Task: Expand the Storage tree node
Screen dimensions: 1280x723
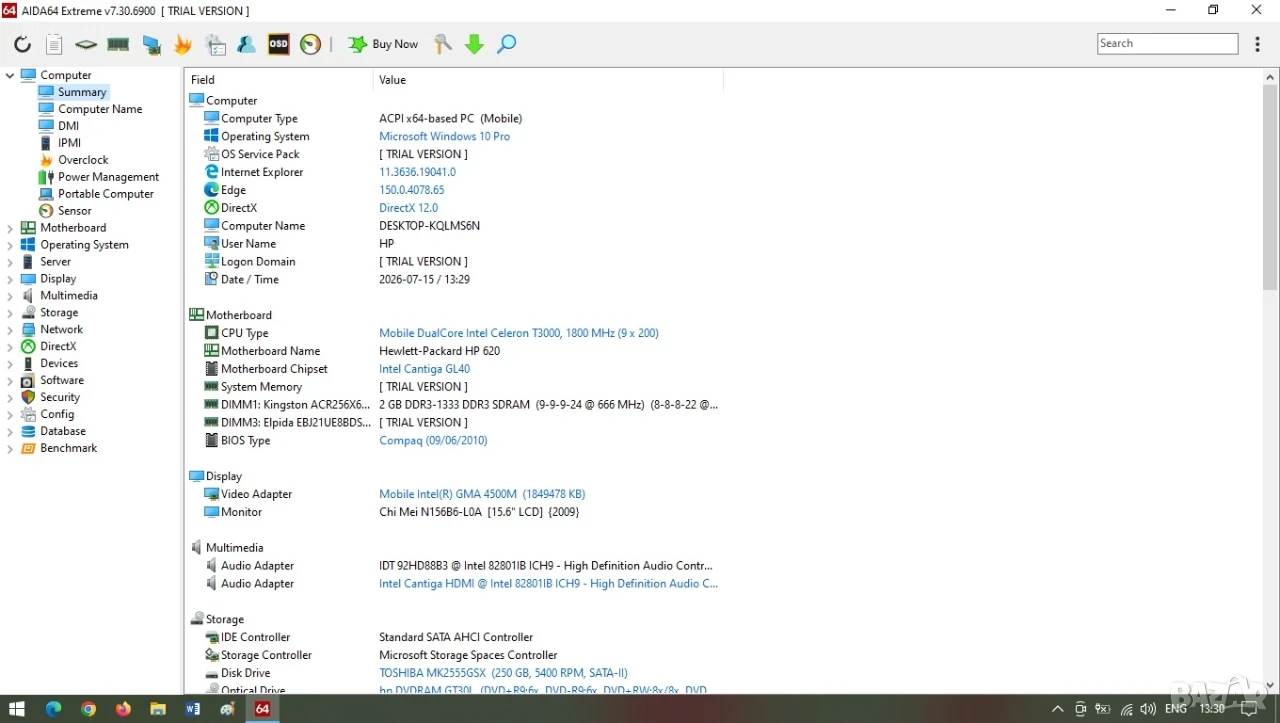Action: [x=10, y=313]
